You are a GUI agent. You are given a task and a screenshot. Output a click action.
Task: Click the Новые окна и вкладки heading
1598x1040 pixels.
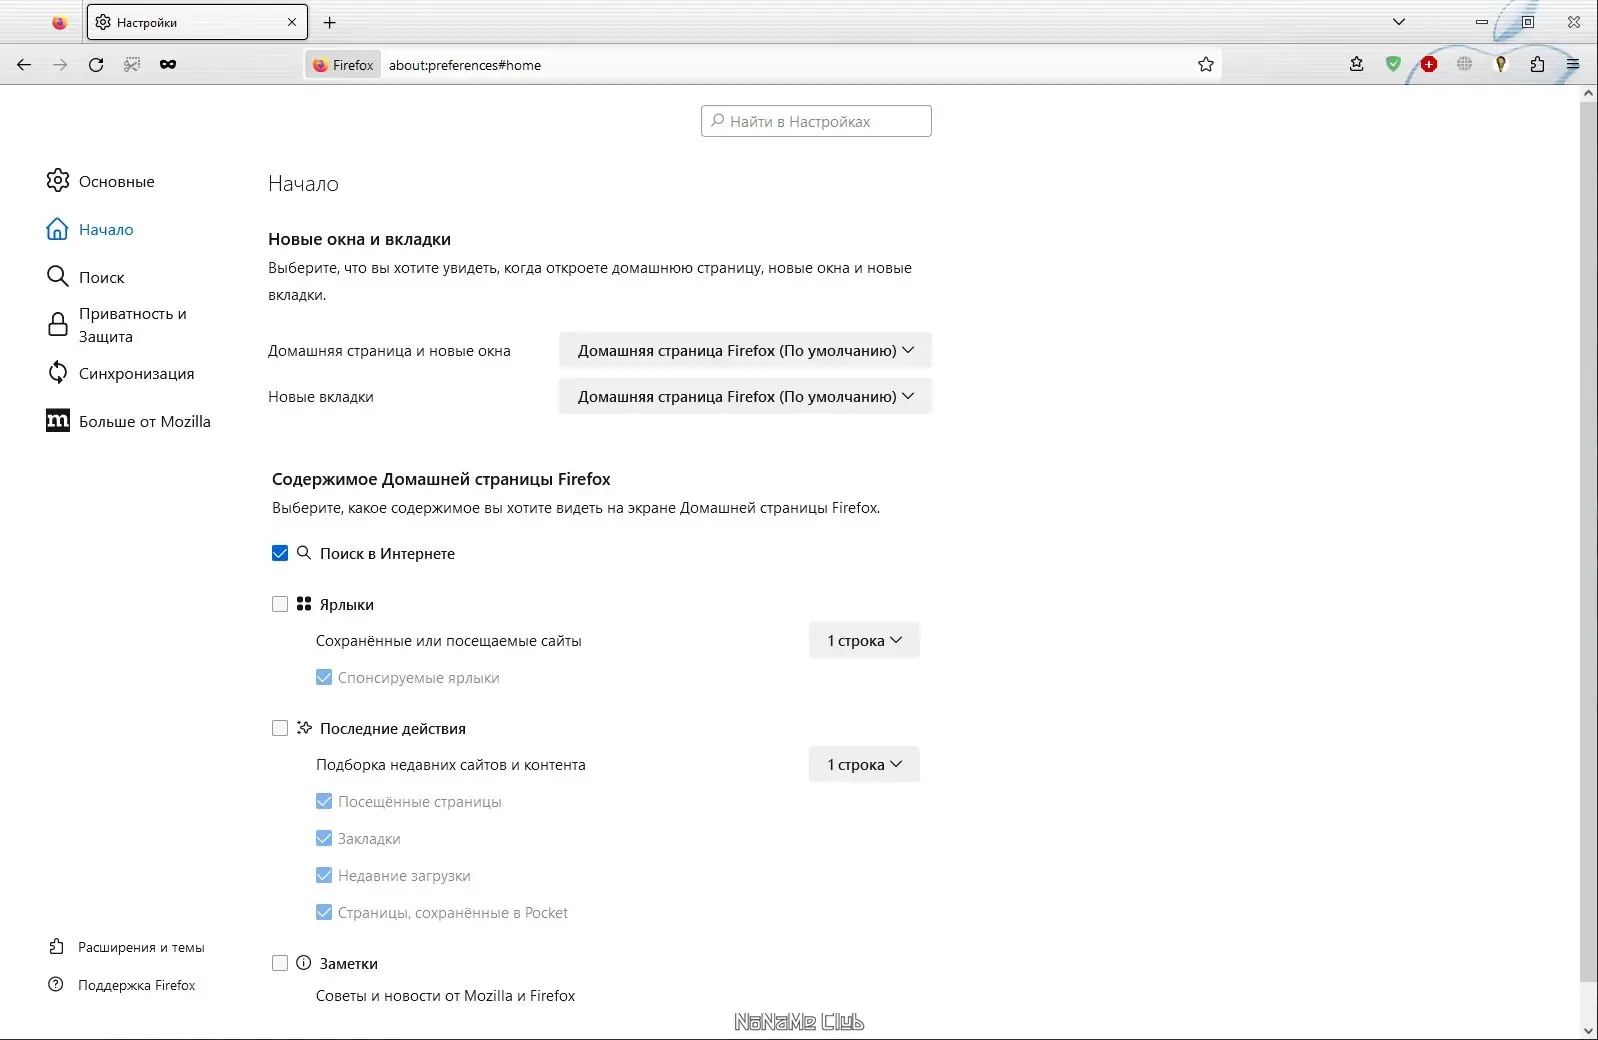[359, 239]
